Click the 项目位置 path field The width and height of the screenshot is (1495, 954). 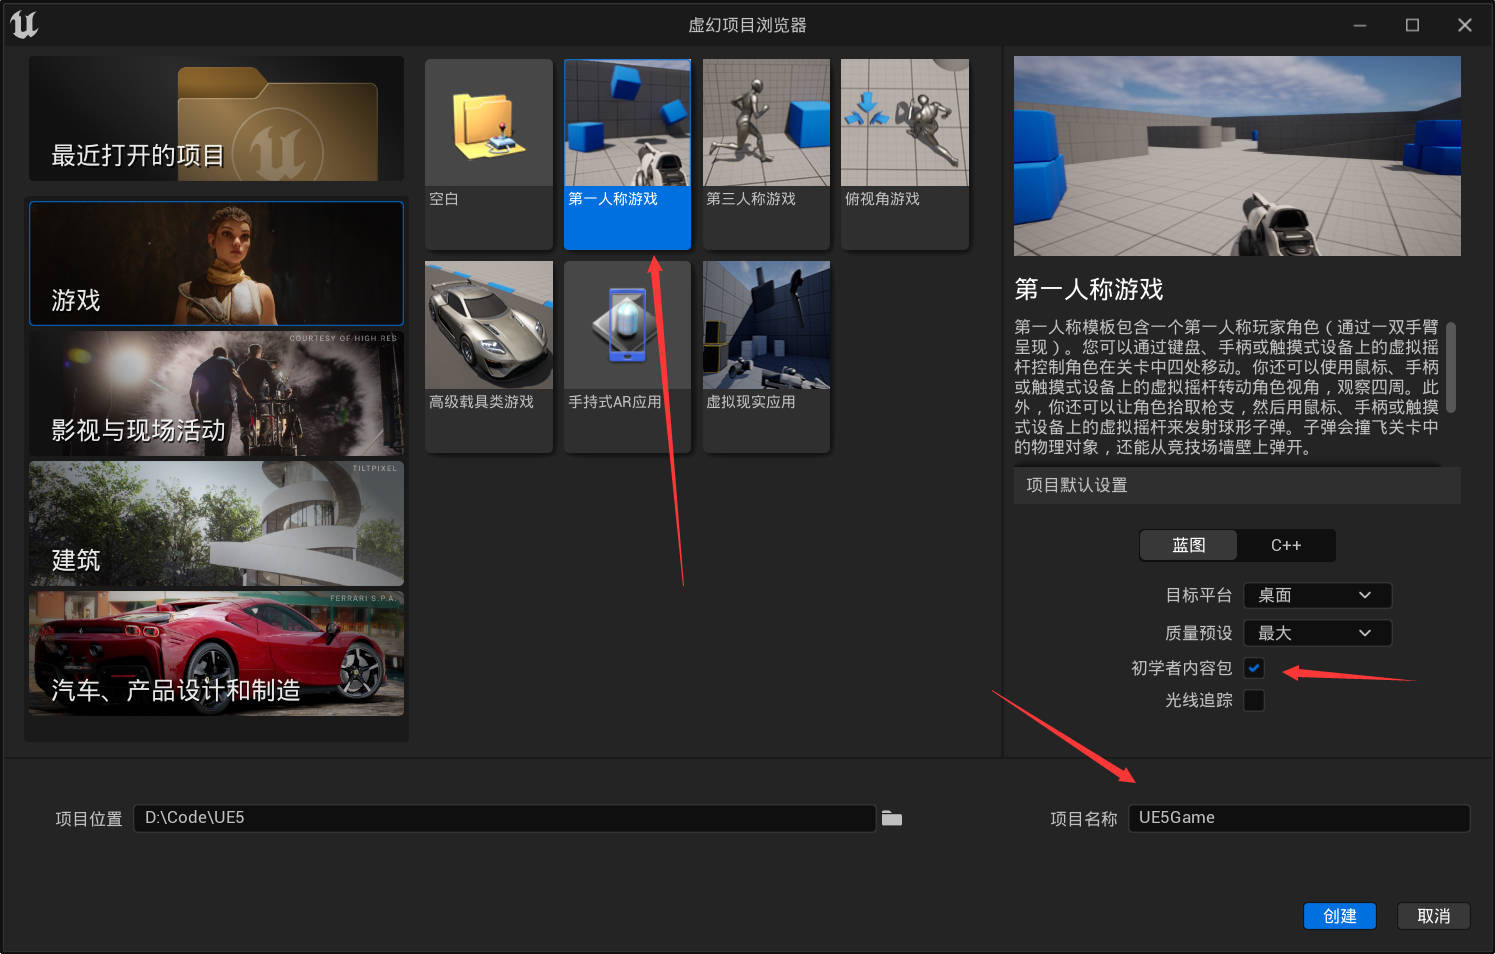click(x=505, y=818)
